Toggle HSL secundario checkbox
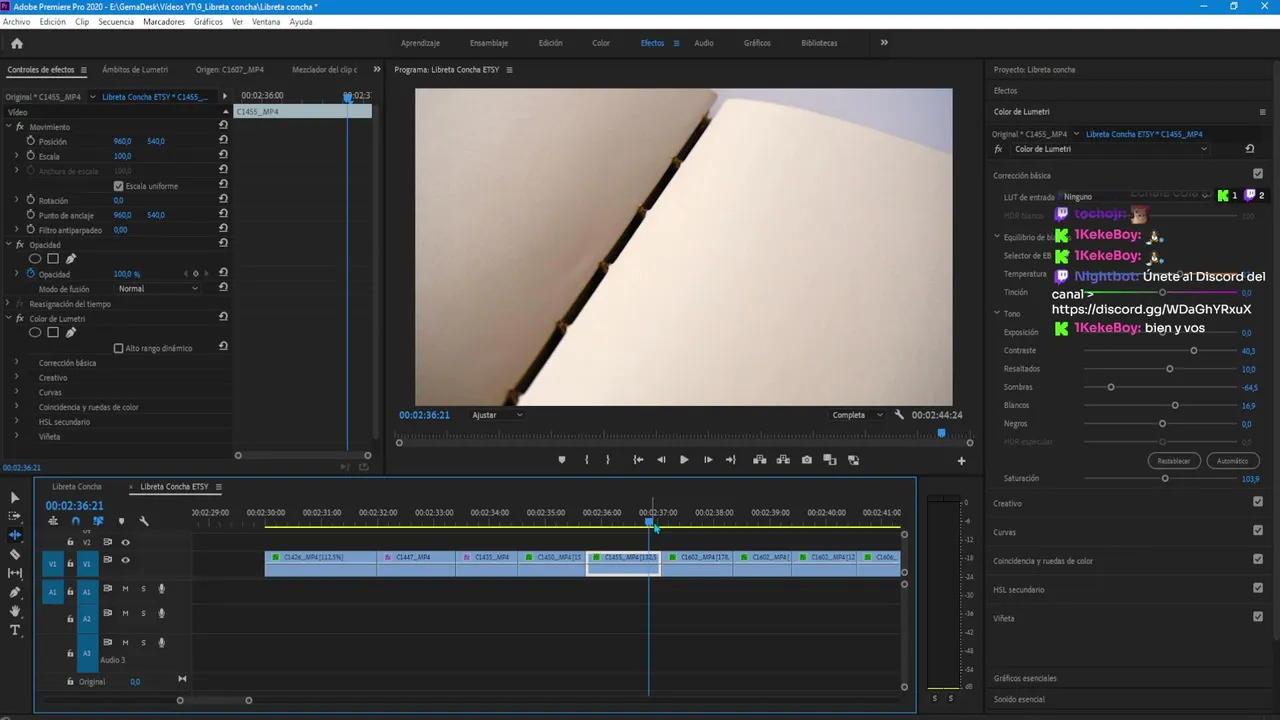 pyautogui.click(x=1258, y=588)
